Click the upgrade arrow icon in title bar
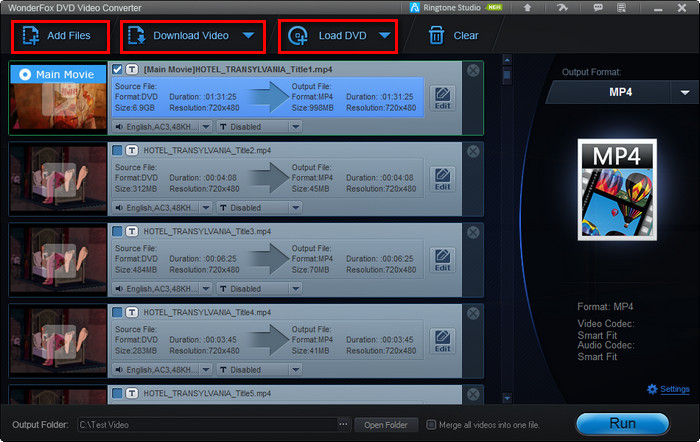 [x=527, y=8]
